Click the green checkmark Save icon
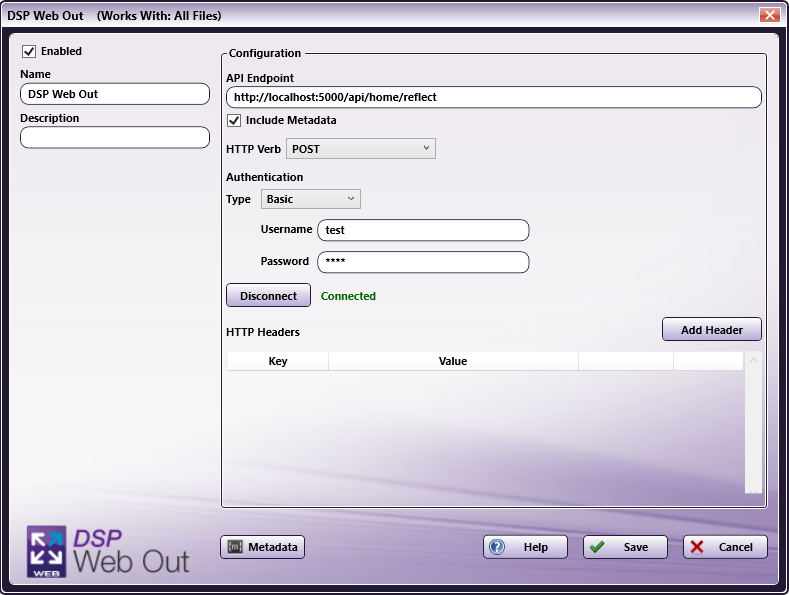This screenshot has width=789, height=595. 597,547
